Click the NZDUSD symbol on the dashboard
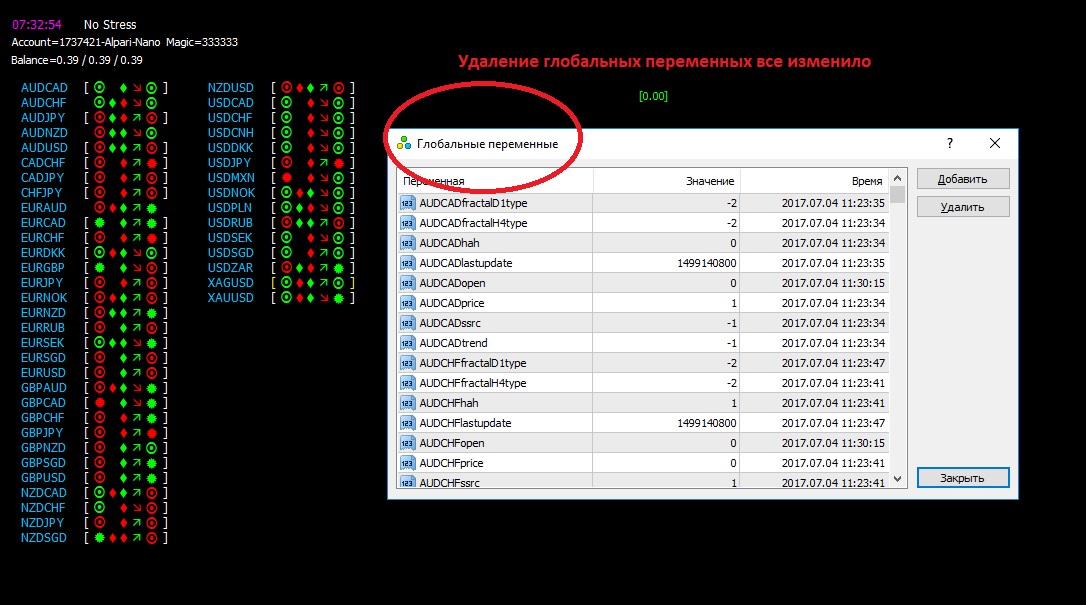The image size is (1086, 605). coord(231,88)
